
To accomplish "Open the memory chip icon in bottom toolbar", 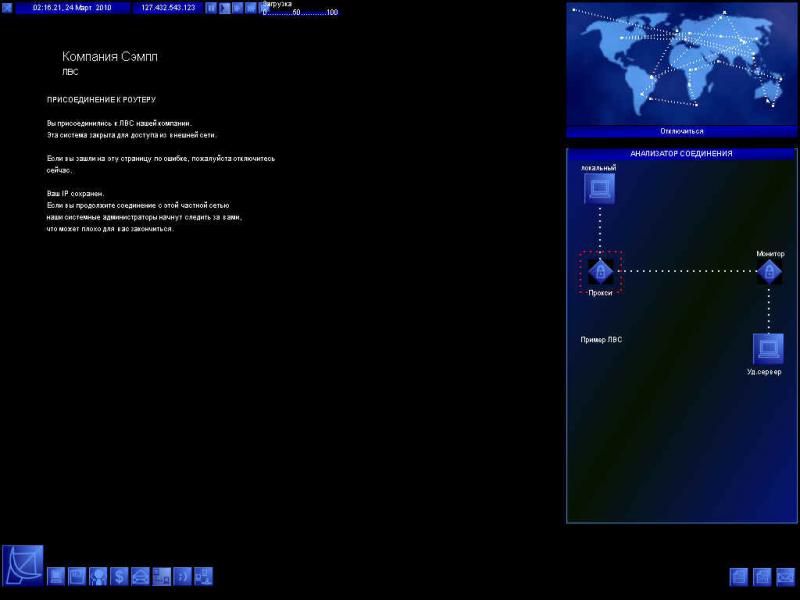I will pyautogui.click(x=77, y=576).
